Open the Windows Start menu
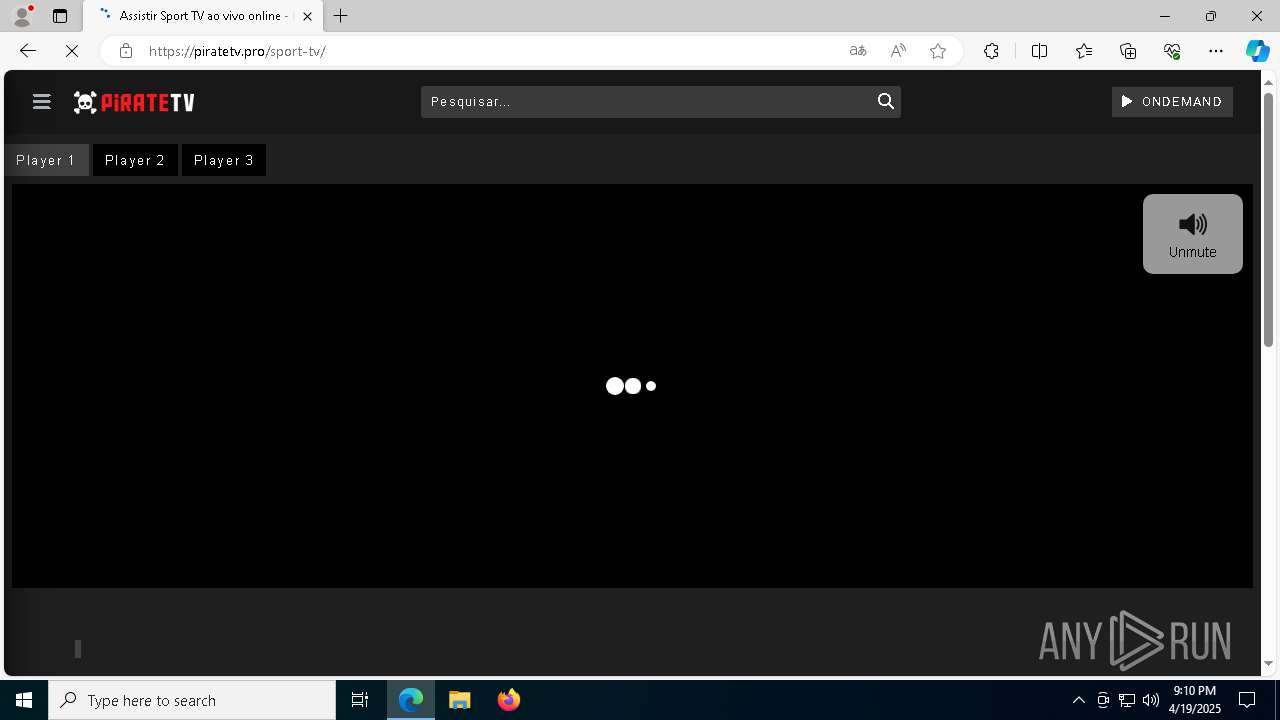 [x=24, y=700]
